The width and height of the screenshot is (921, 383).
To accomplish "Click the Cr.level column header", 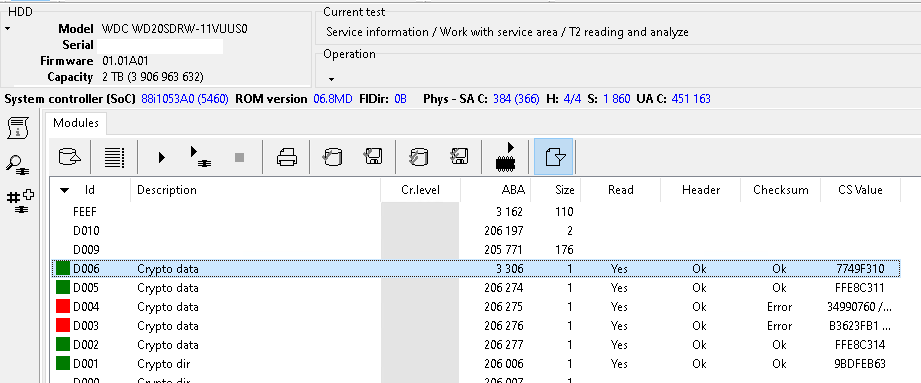I will coord(421,190).
